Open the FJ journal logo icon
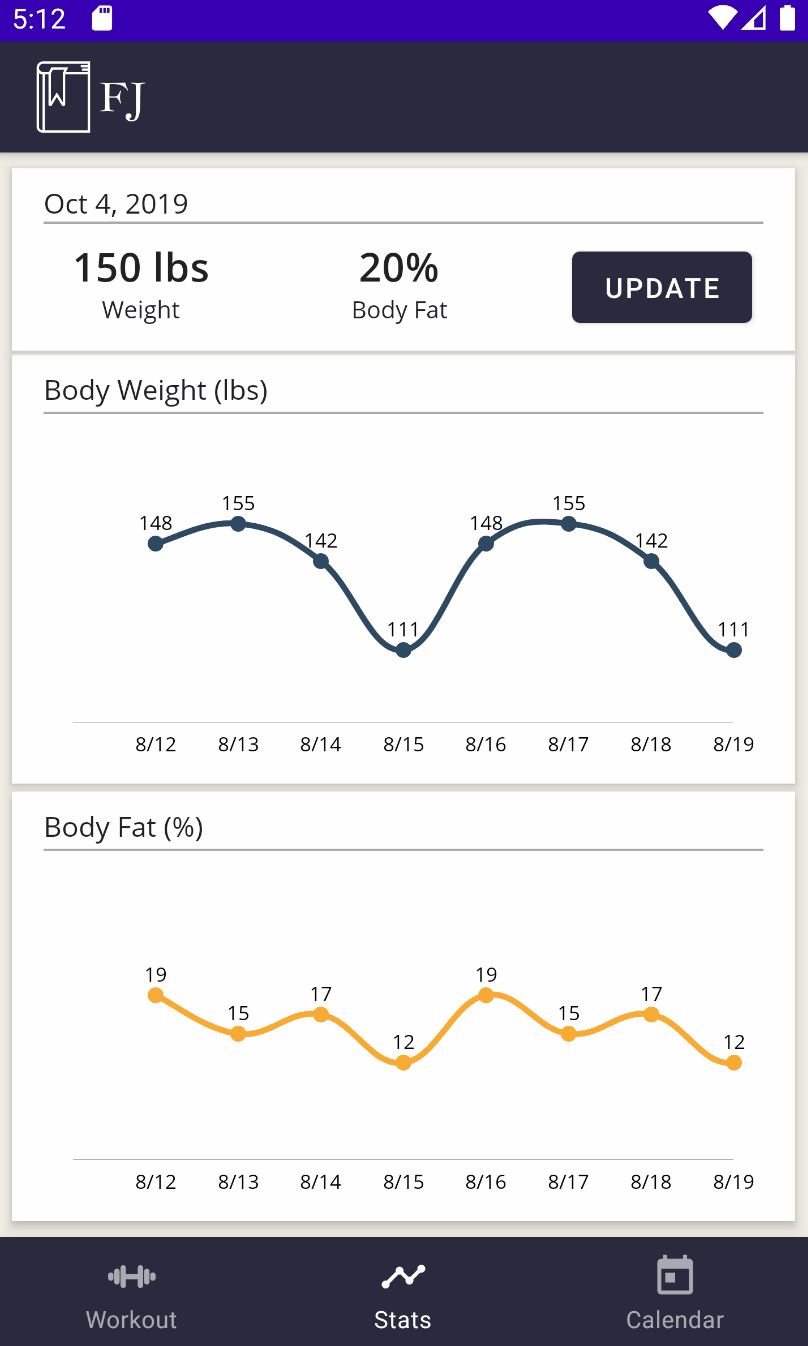This screenshot has height=1346, width=808. coord(62,97)
